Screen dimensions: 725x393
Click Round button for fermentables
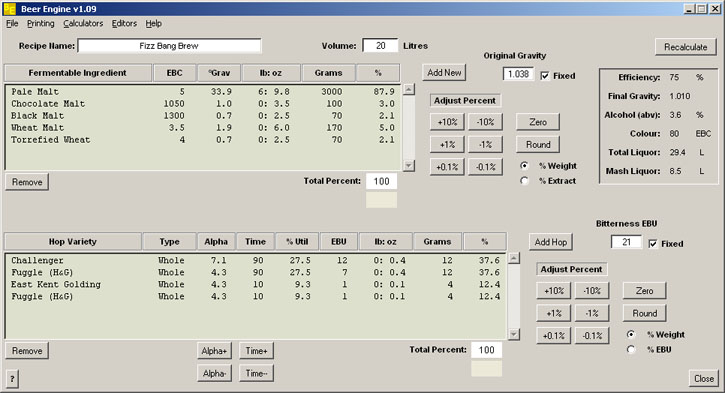538,145
